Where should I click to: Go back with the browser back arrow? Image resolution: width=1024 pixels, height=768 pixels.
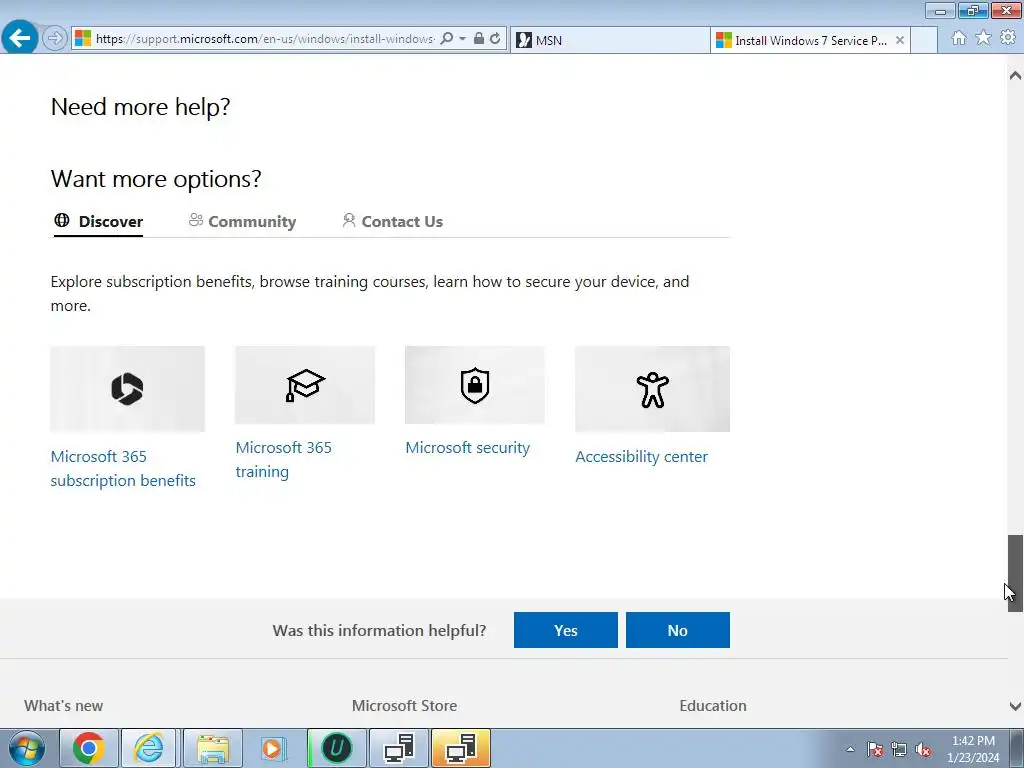20,37
